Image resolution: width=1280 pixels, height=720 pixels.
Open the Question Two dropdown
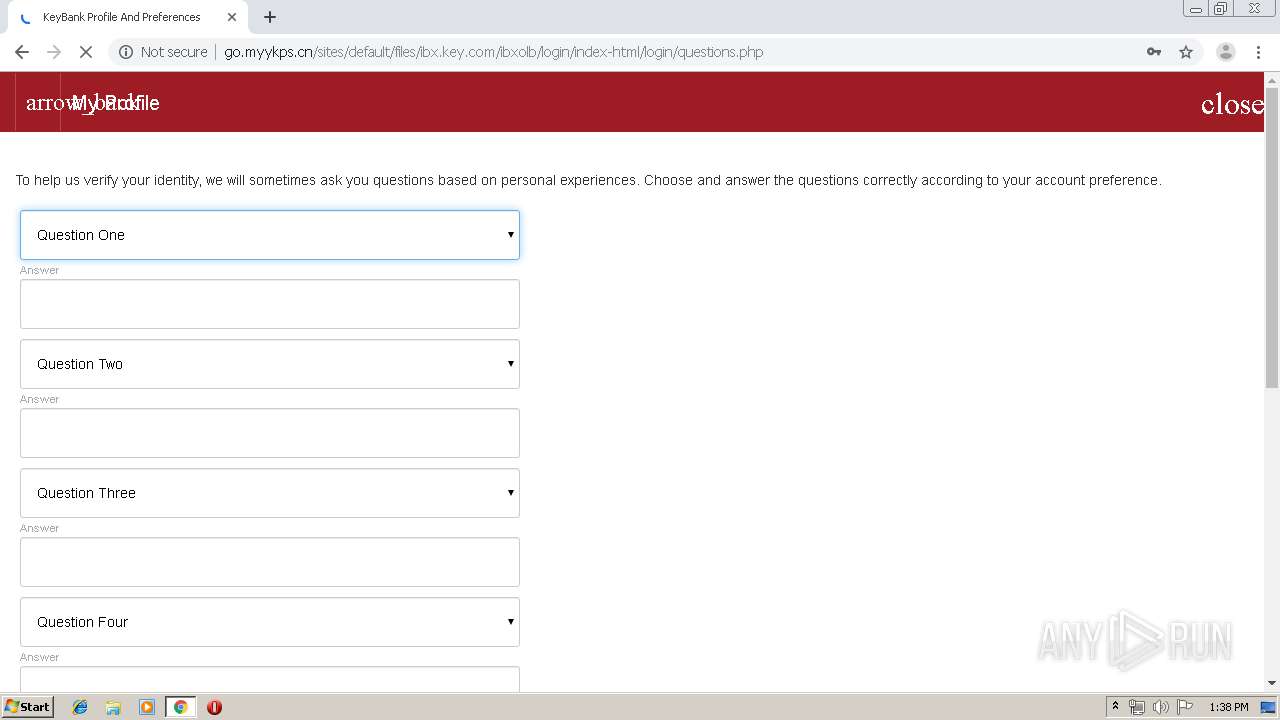coord(270,364)
